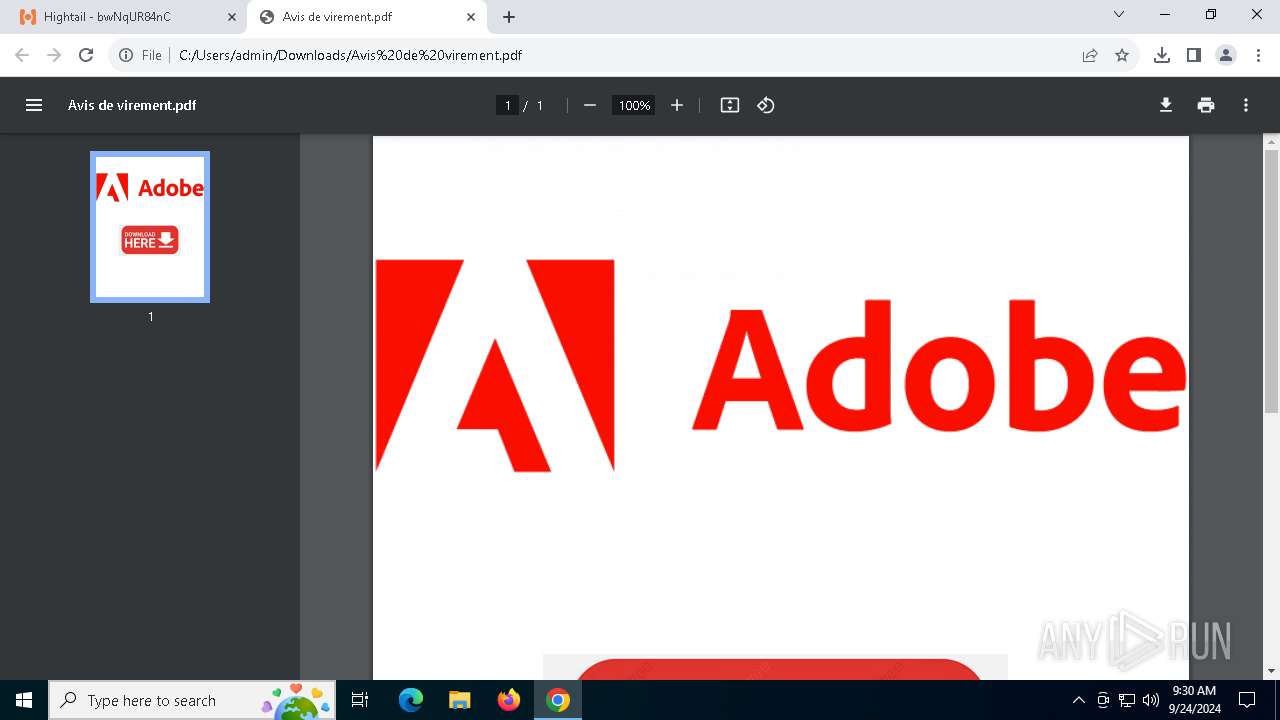Open Task View on the taskbar
The height and width of the screenshot is (720, 1280).
pyautogui.click(x=360, y=700)
